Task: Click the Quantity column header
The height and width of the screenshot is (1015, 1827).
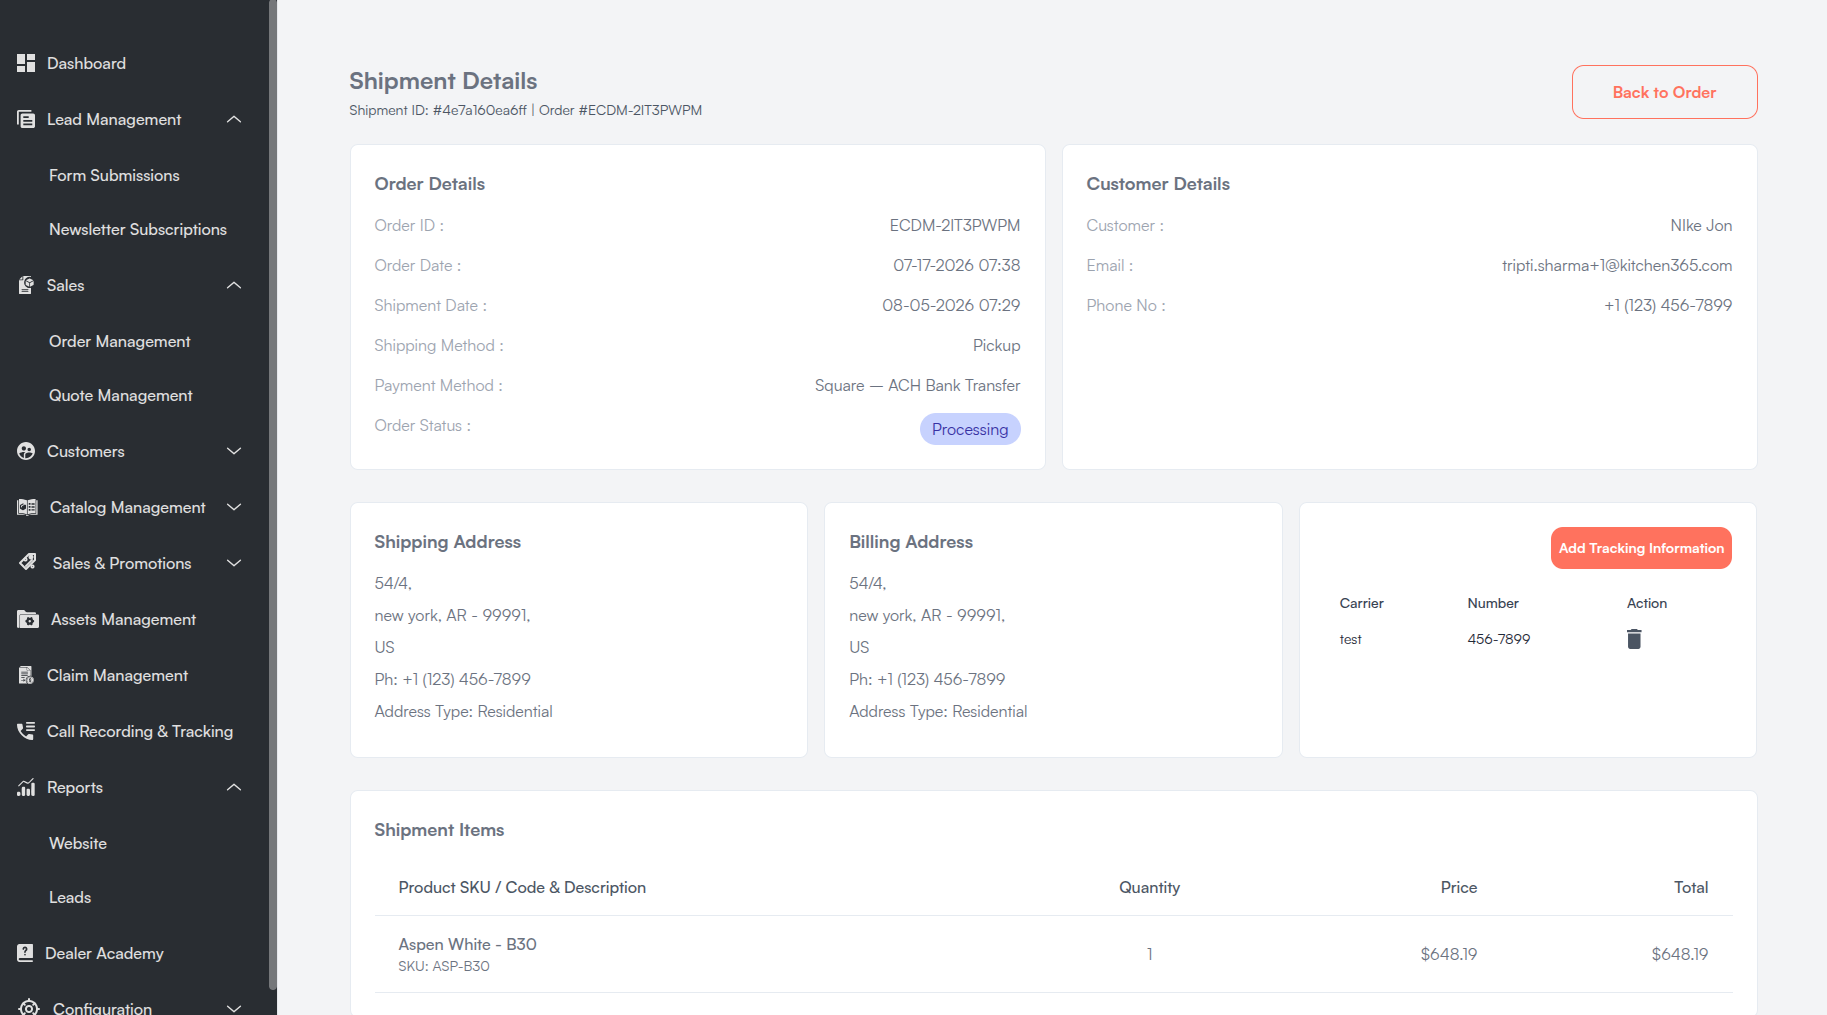Action: [x=1149, y=887]
